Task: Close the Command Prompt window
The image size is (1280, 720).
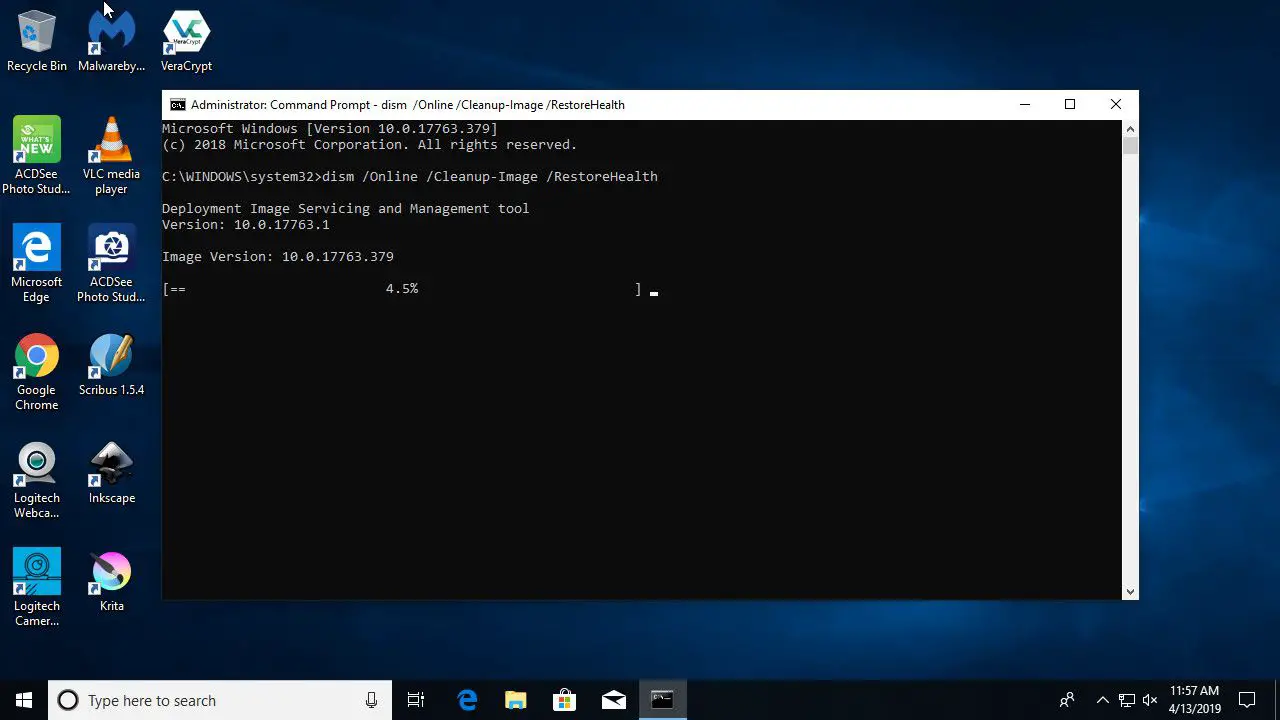Action: pyautogui.click(x=1116, y=104)
